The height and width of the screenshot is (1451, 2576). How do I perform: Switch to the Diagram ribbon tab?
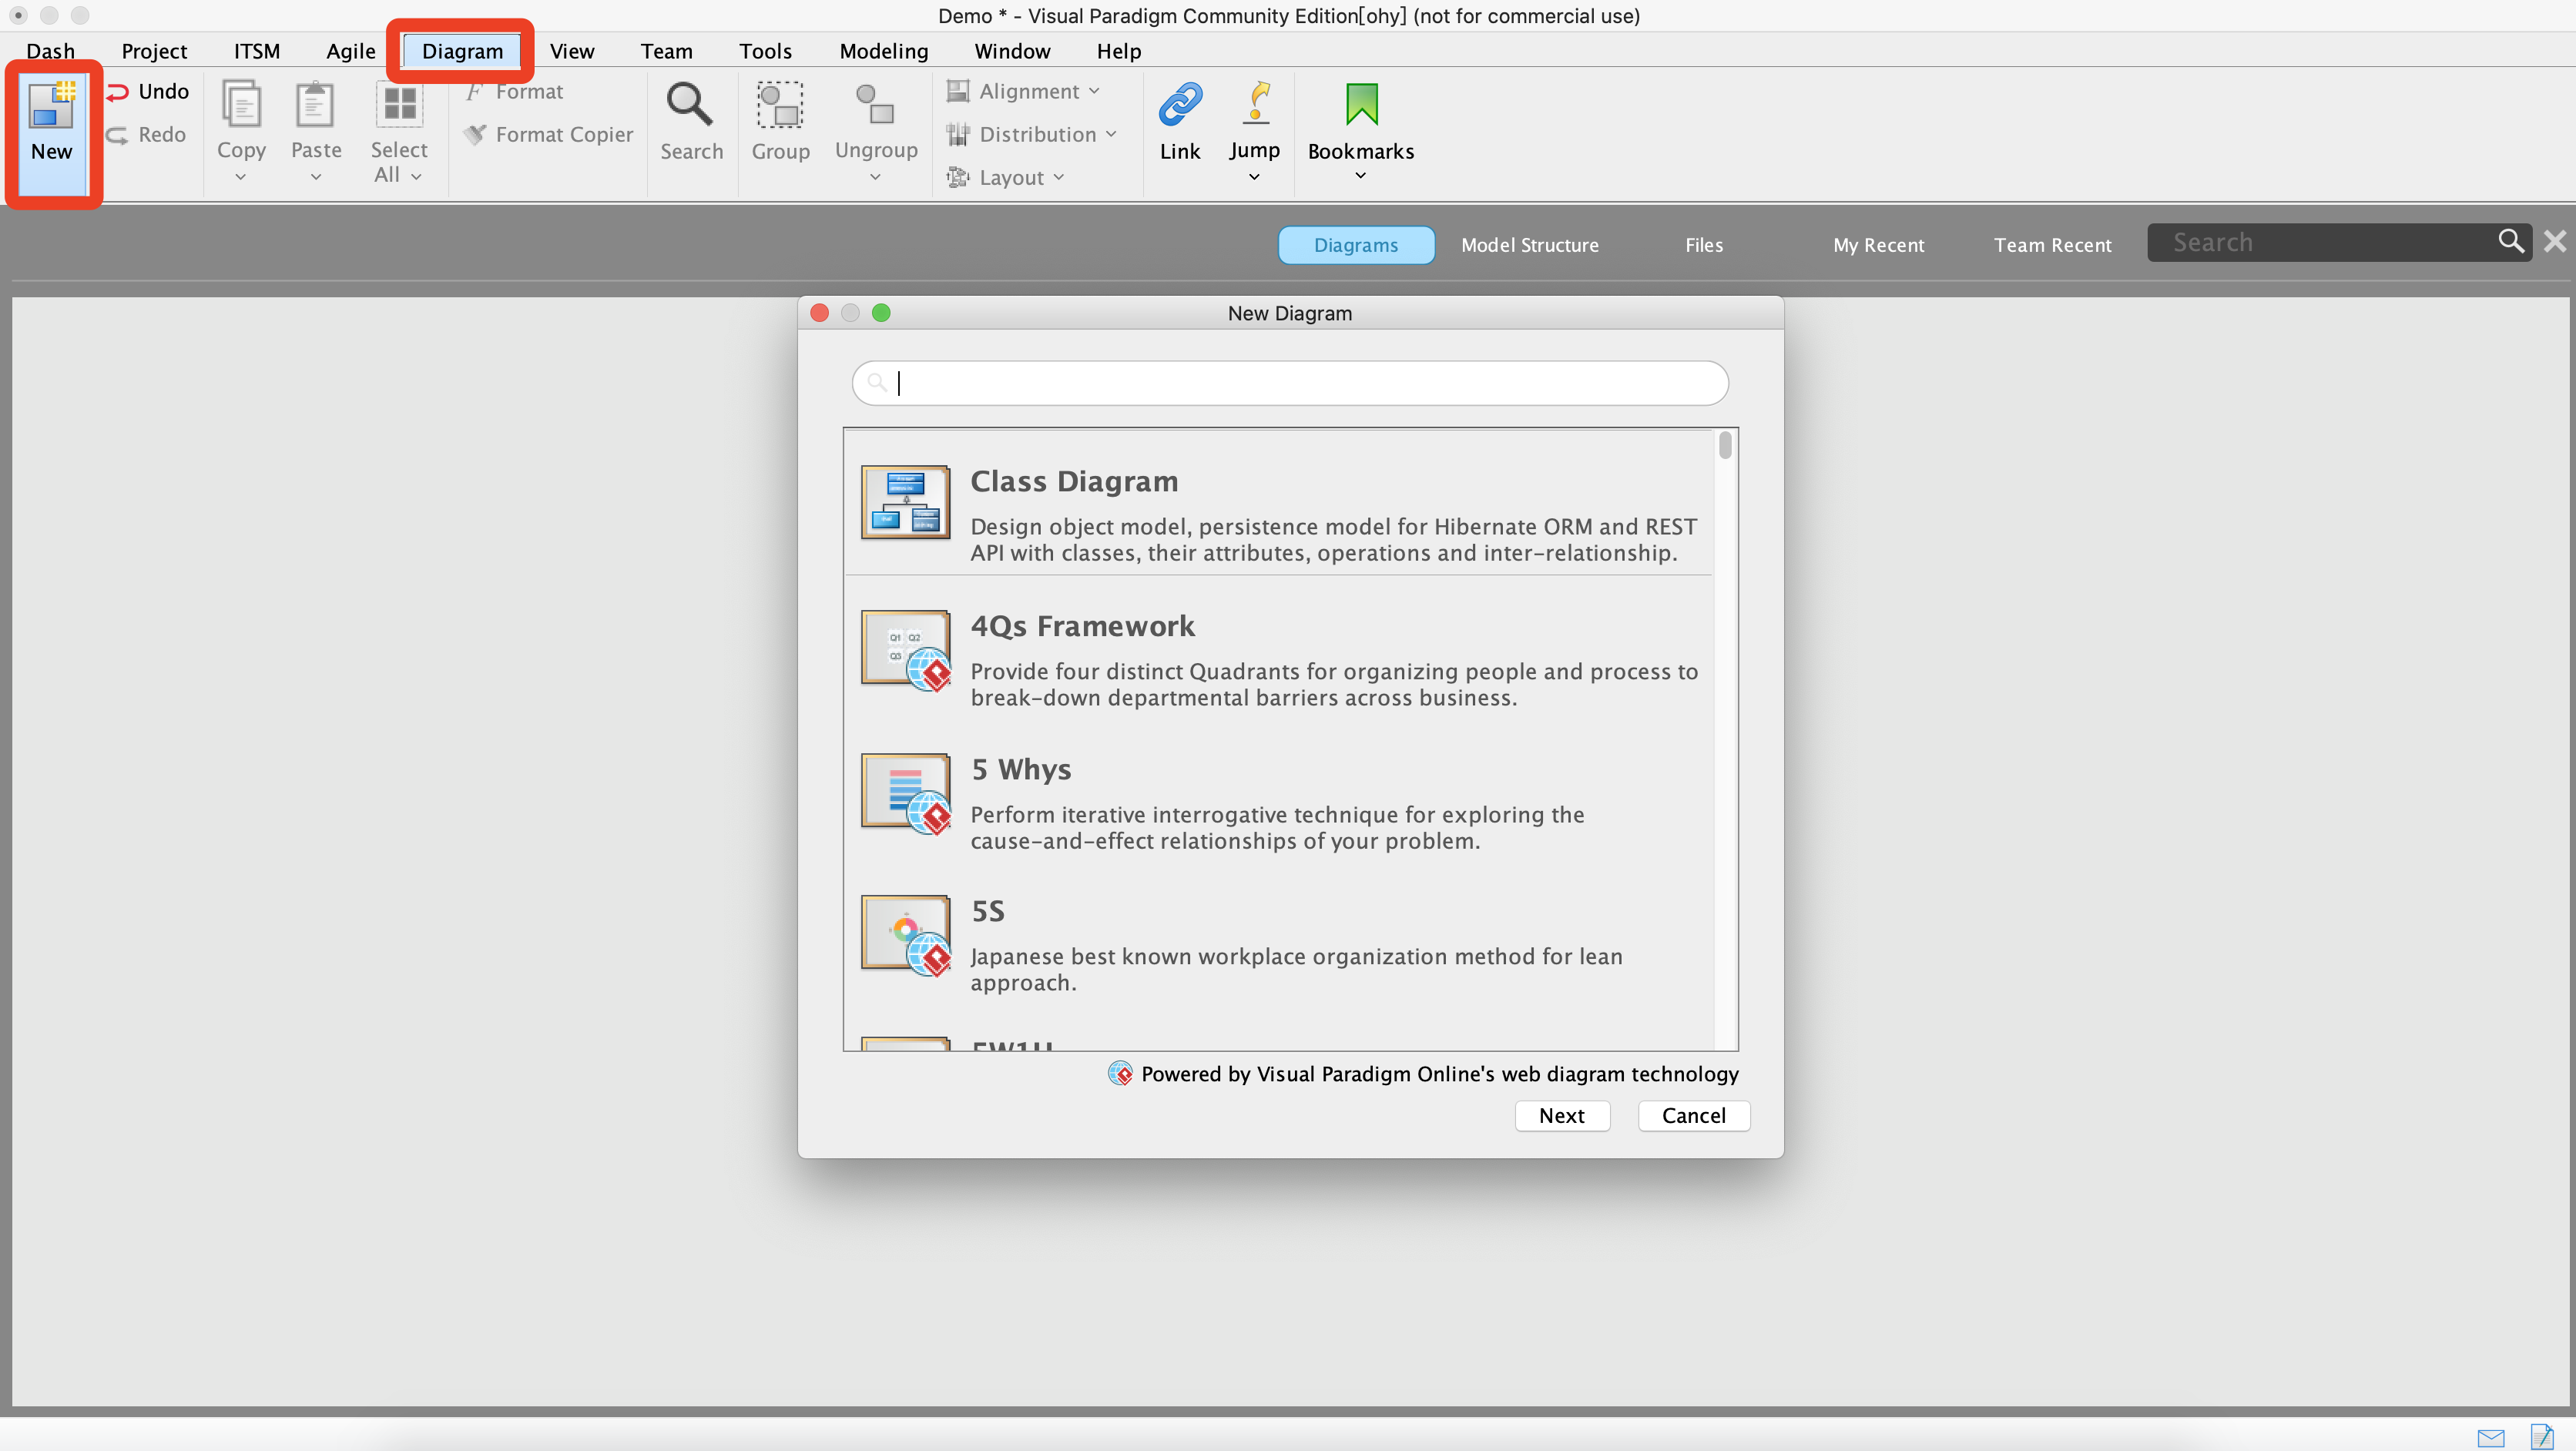pyautogui.click(x=462, y=51)
